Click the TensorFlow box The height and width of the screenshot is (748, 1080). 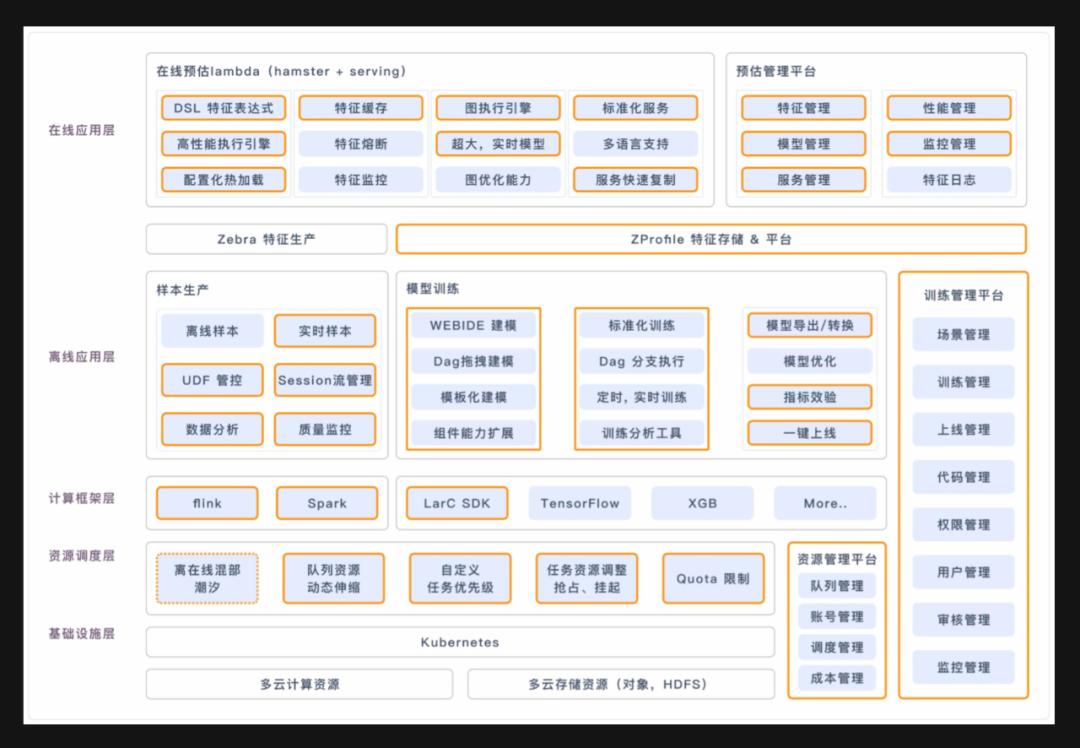tap(580, 503)
